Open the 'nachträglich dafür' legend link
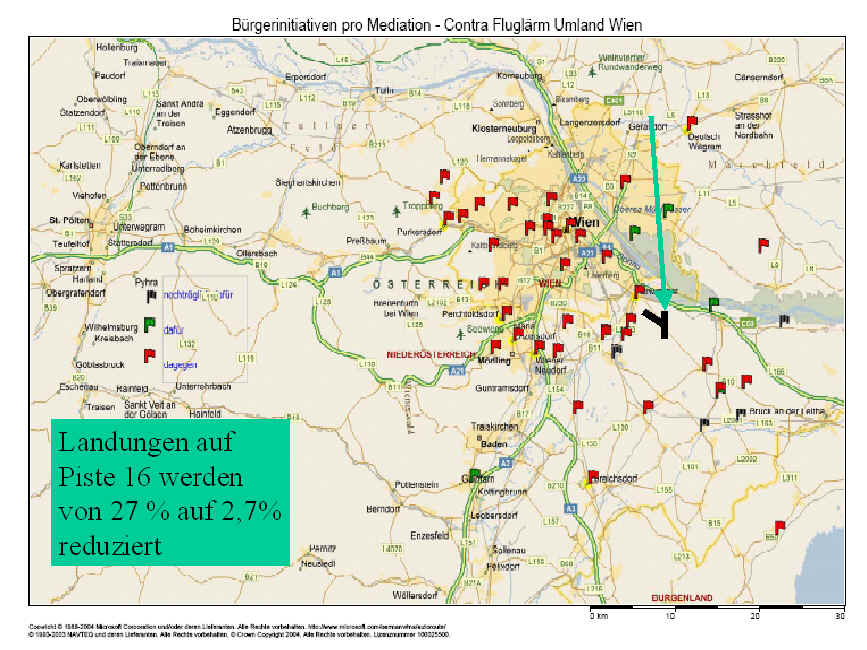This screenshot has width=867, height=650. tap(197, 295)
